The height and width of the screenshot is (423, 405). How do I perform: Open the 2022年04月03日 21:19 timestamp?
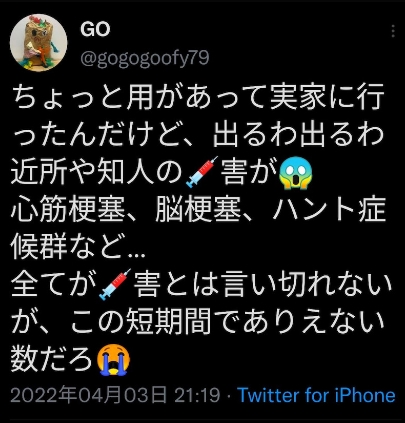click(x=115, y=395)
